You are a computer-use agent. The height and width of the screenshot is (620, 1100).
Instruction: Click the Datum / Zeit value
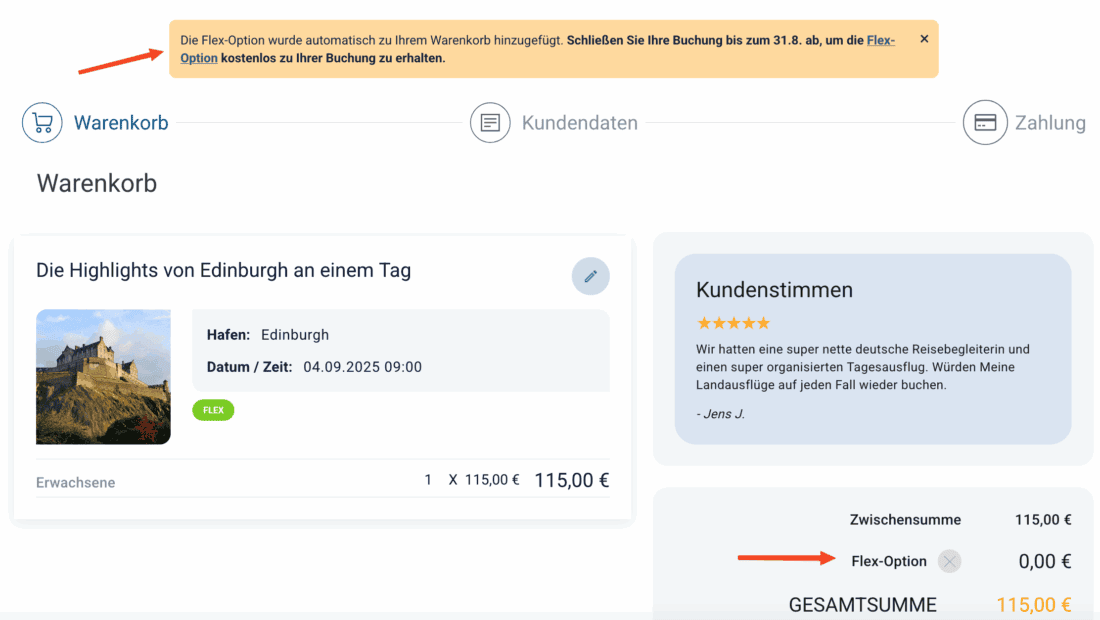coord(362,367)
